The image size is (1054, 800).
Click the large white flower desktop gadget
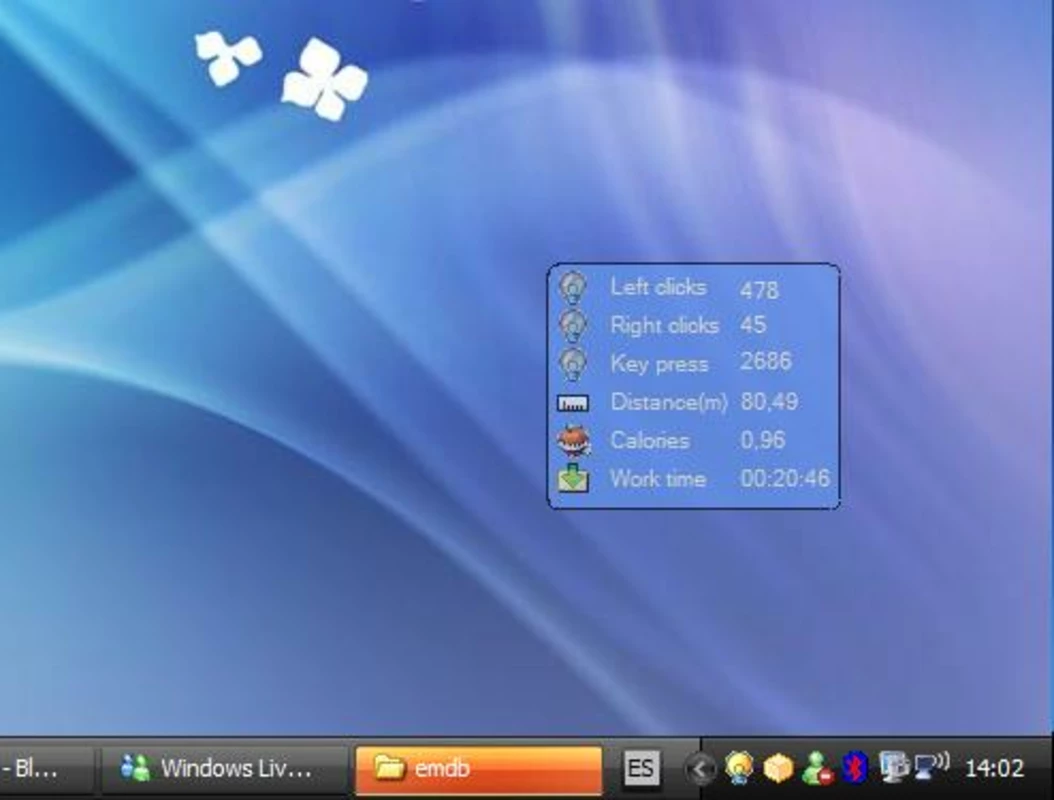pos(325,79)
